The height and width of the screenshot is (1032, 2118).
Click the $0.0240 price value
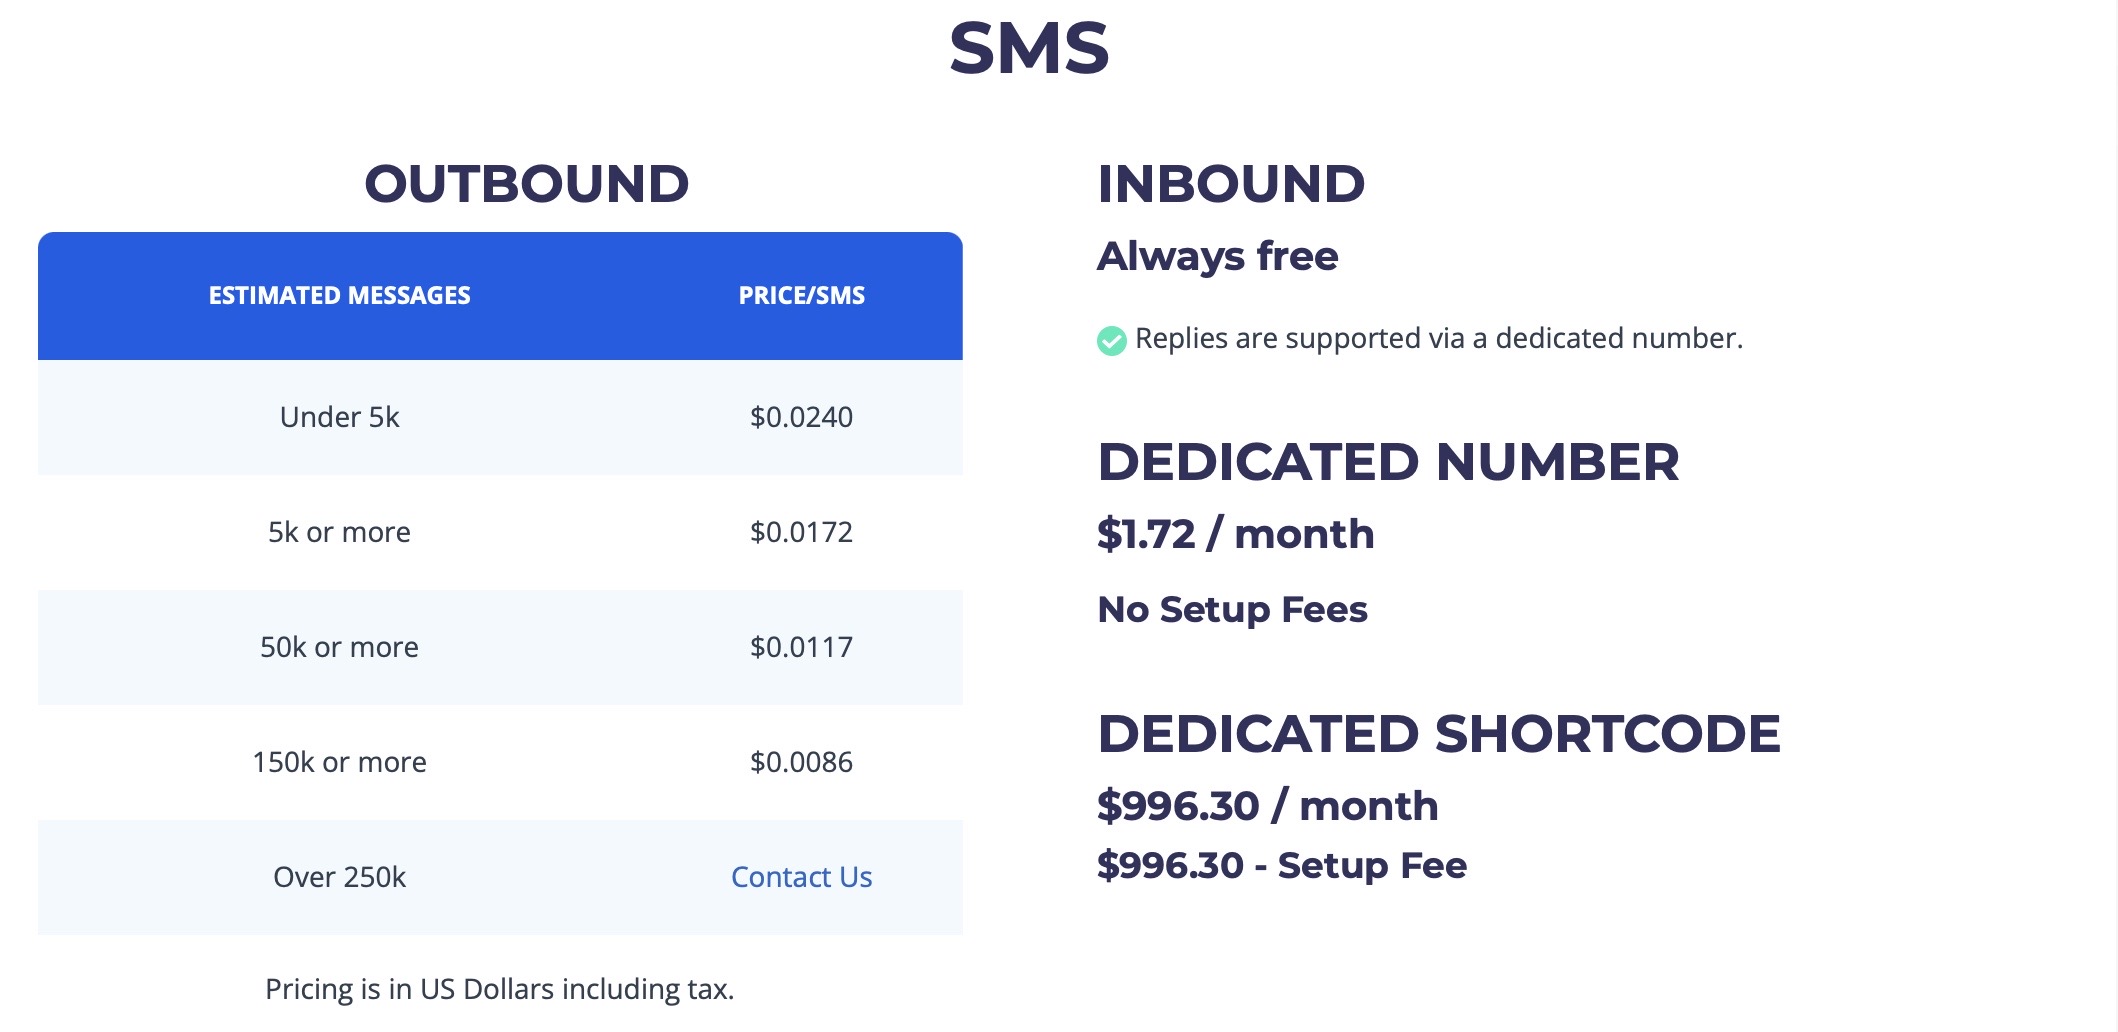coord(801,418)
